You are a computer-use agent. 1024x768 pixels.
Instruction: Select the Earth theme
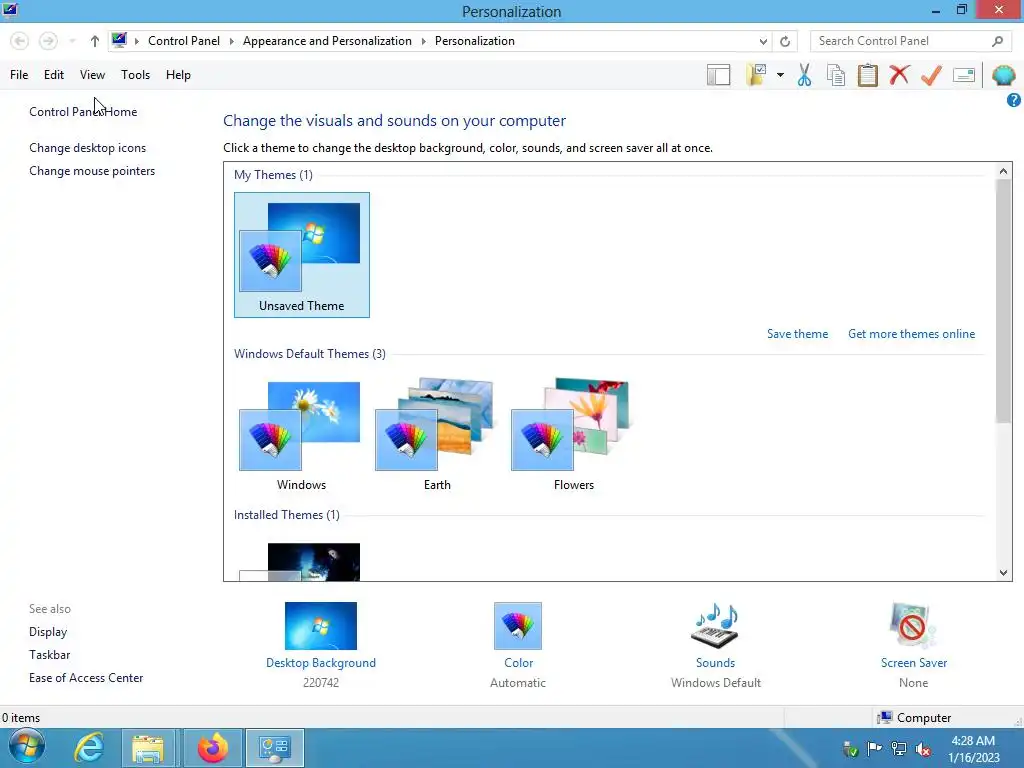(436, 435)
